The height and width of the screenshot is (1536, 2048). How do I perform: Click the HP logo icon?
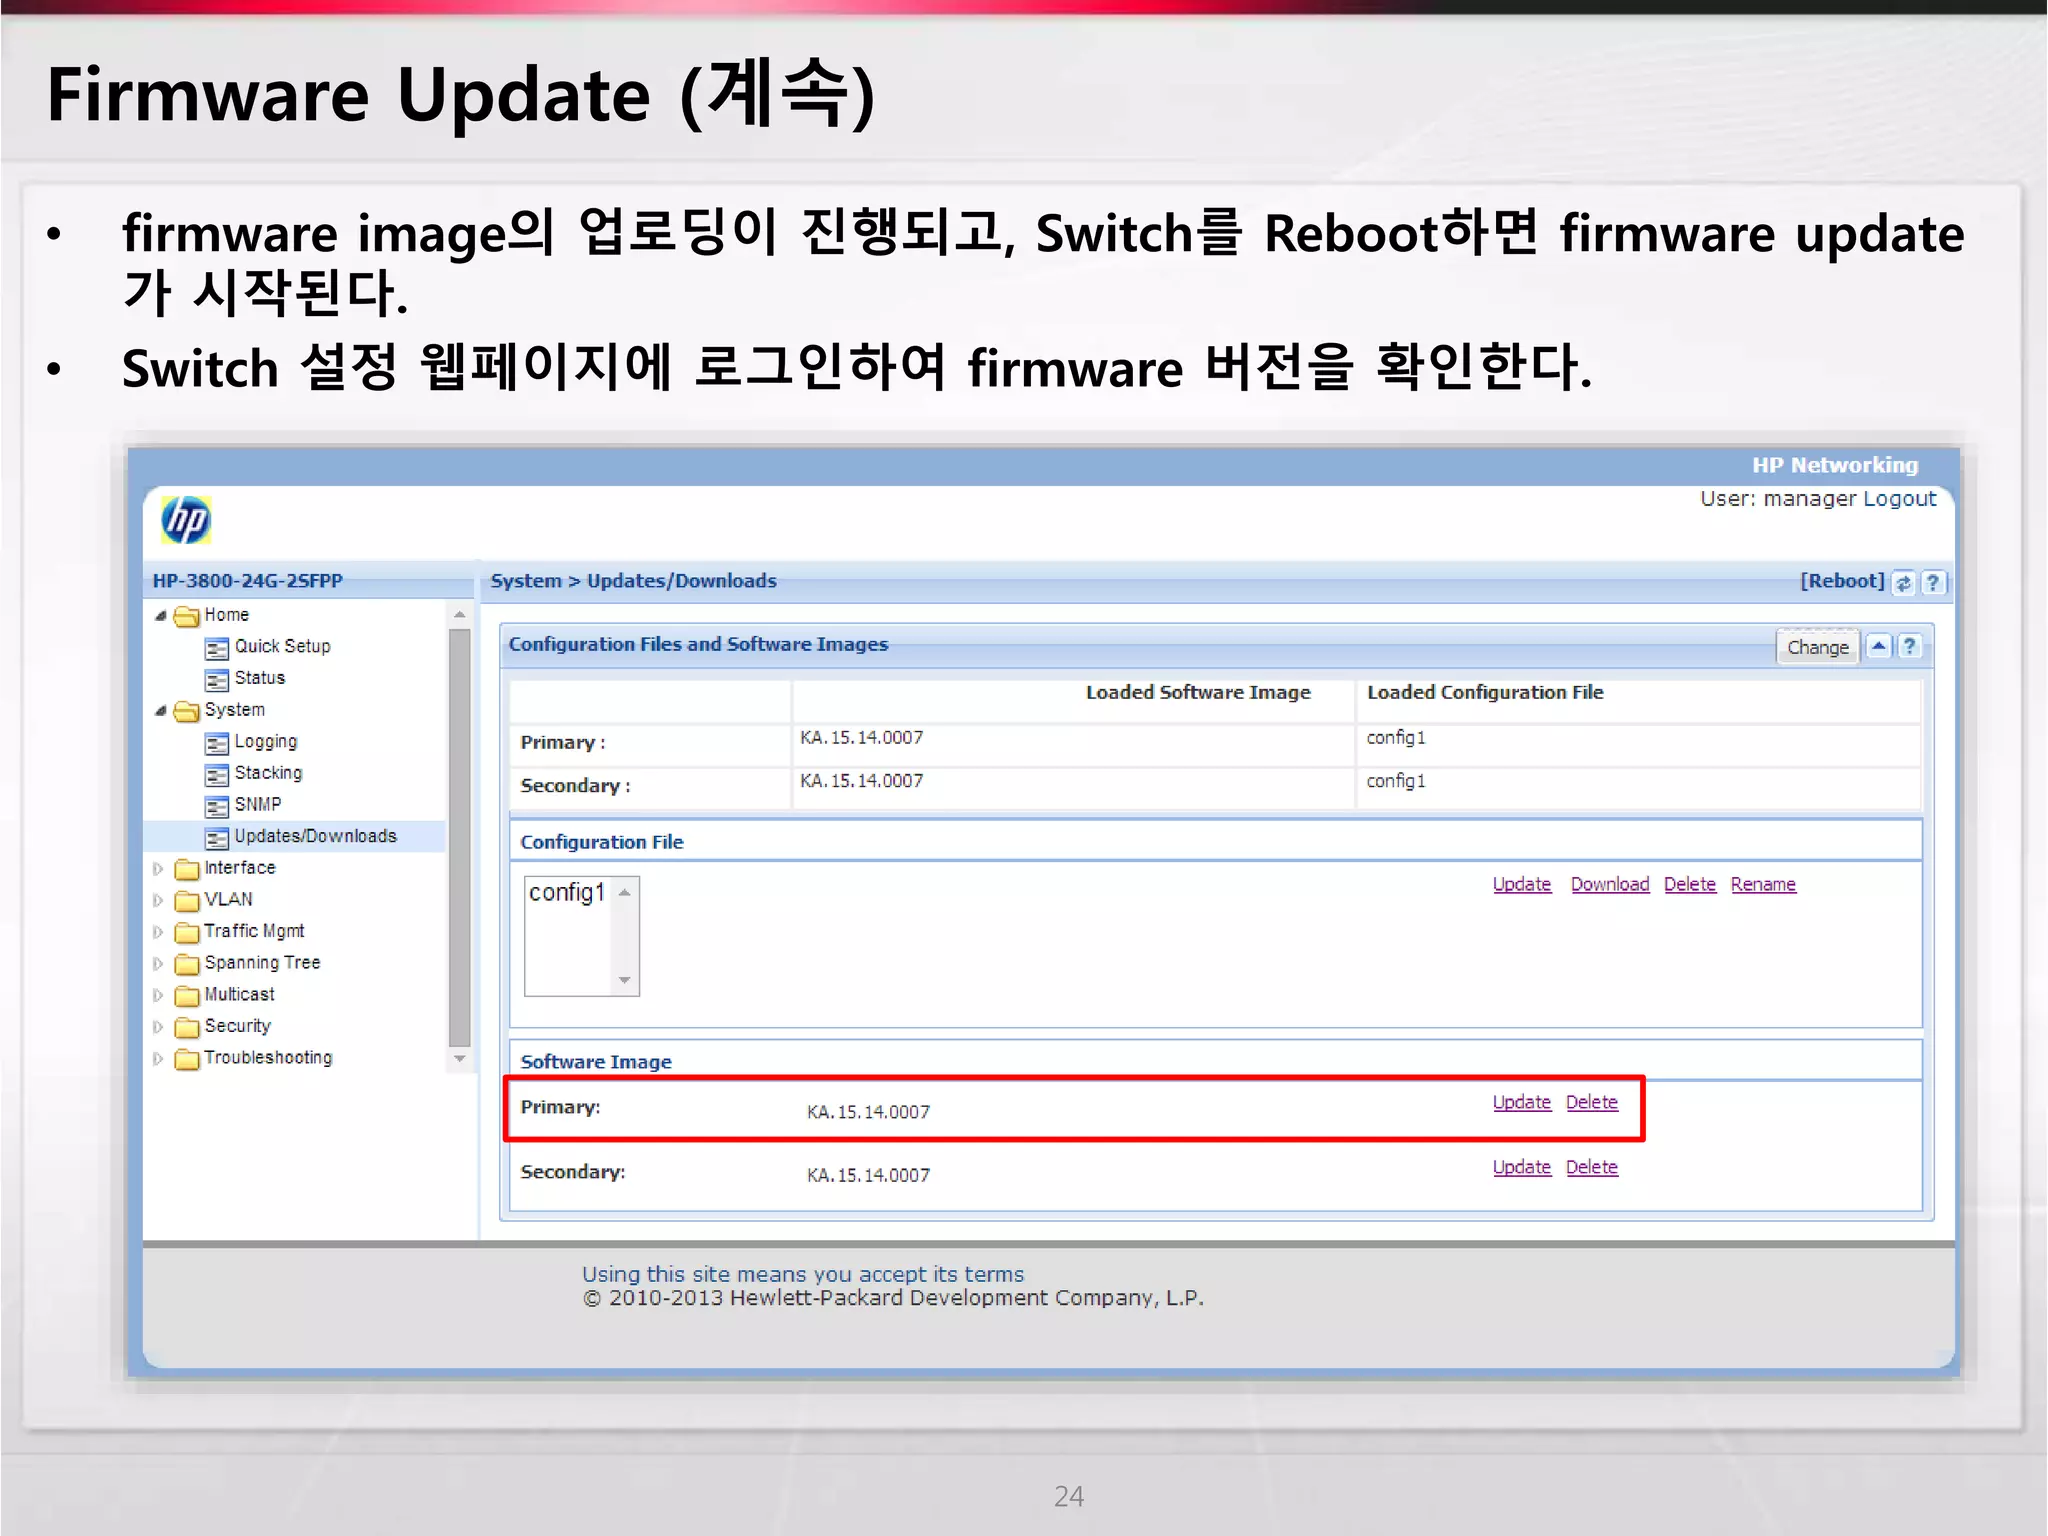186,520
